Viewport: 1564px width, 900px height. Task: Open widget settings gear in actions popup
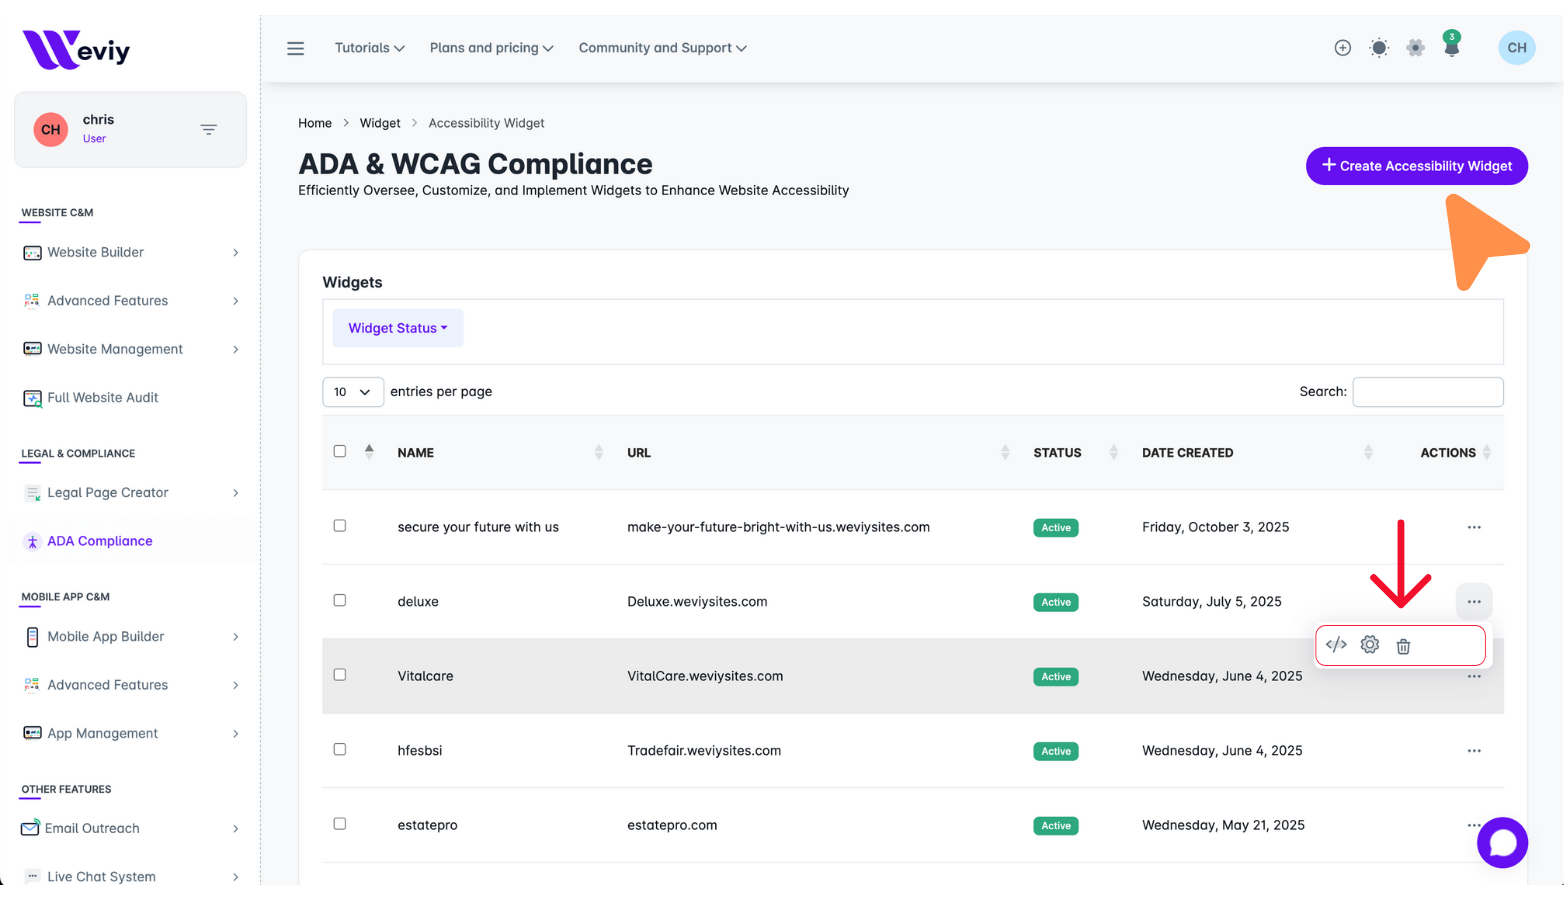click(x=1370, y=645)
